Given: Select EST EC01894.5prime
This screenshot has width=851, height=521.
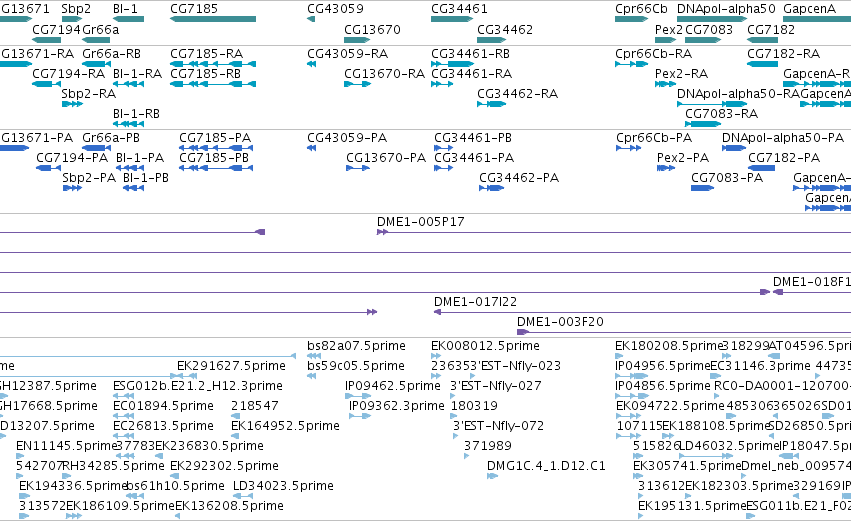Looking at the screenshot, I should pos(163,406).
